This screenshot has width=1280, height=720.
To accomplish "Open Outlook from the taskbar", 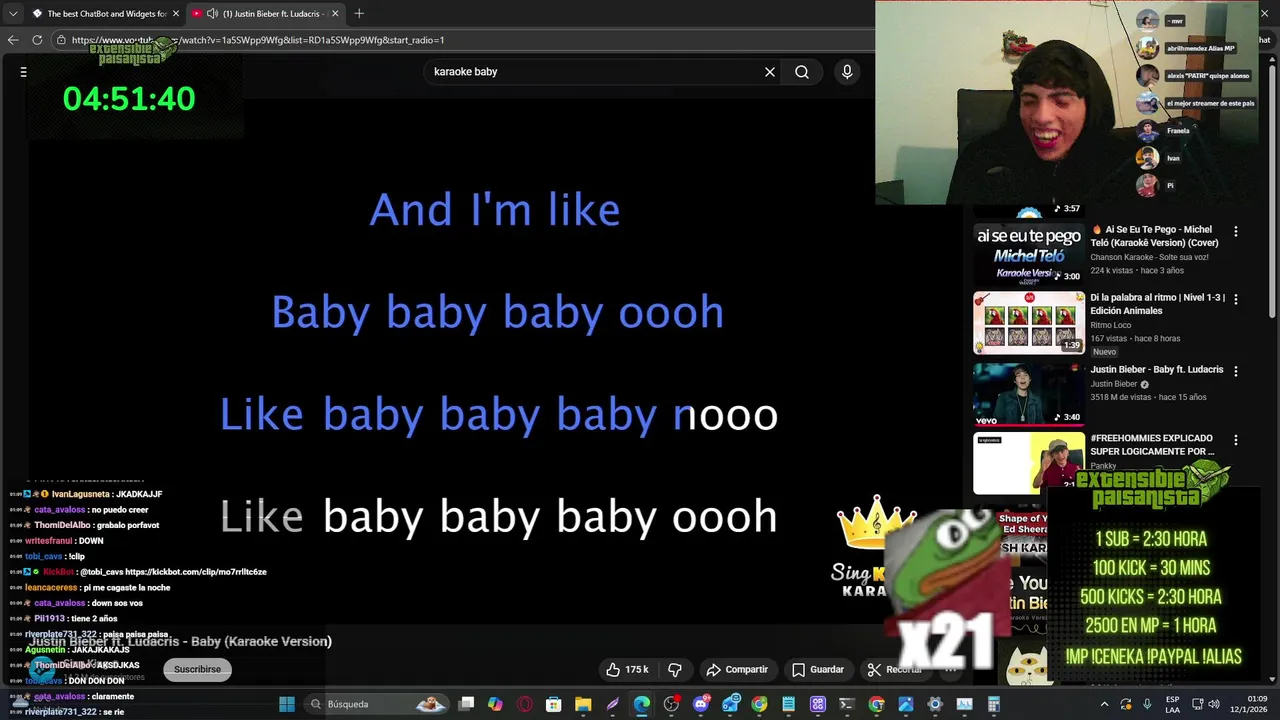I will pos(730,704).
